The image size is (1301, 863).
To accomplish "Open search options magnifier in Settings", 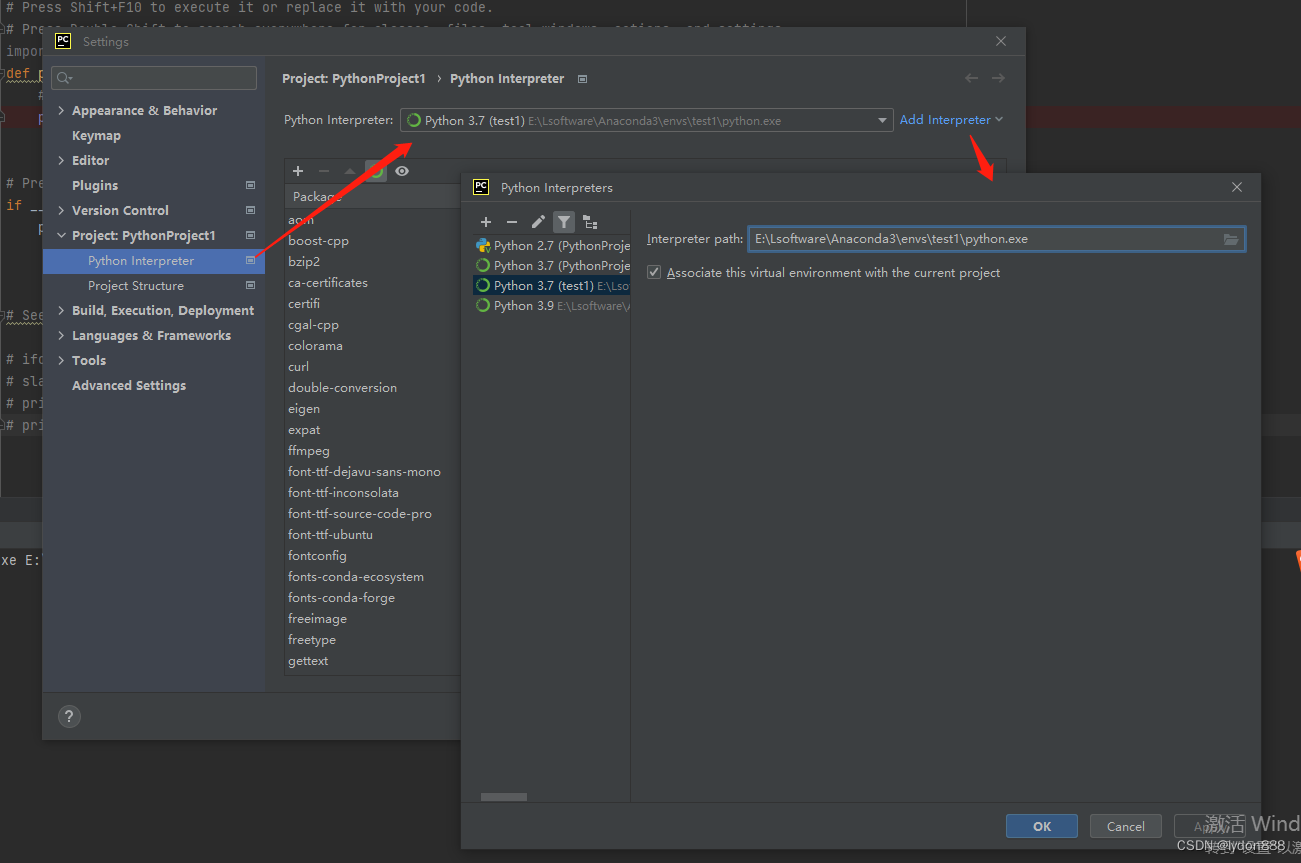I will click(65, 78).
